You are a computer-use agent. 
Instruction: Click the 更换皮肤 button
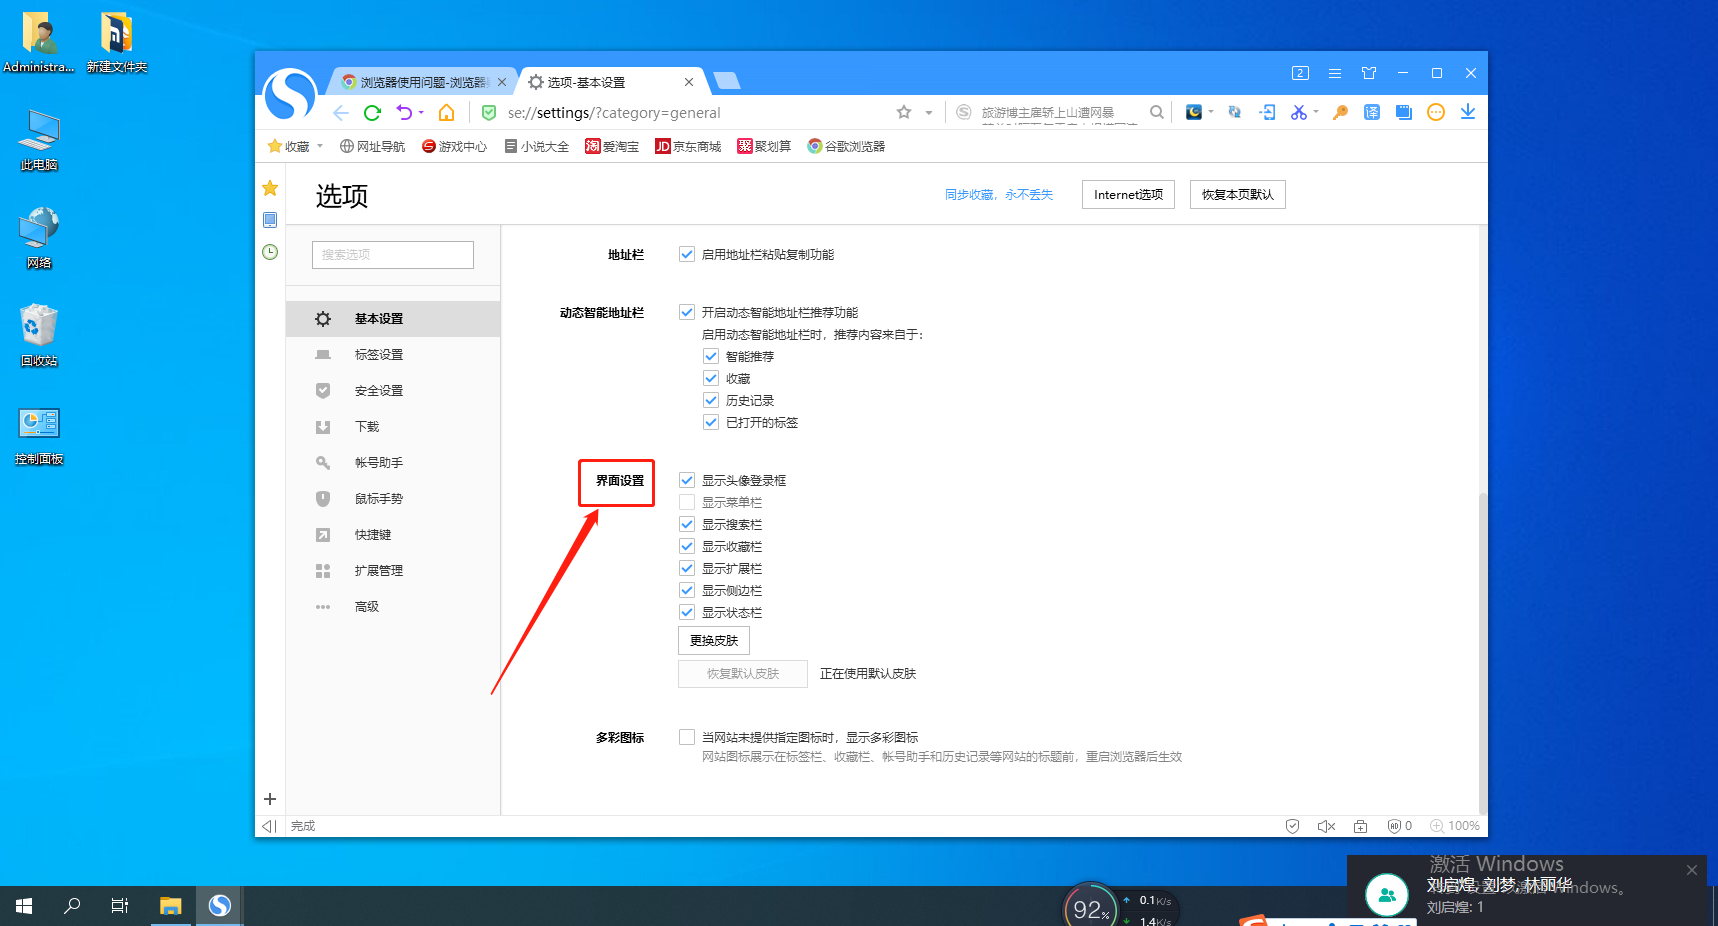pos(714,640)
